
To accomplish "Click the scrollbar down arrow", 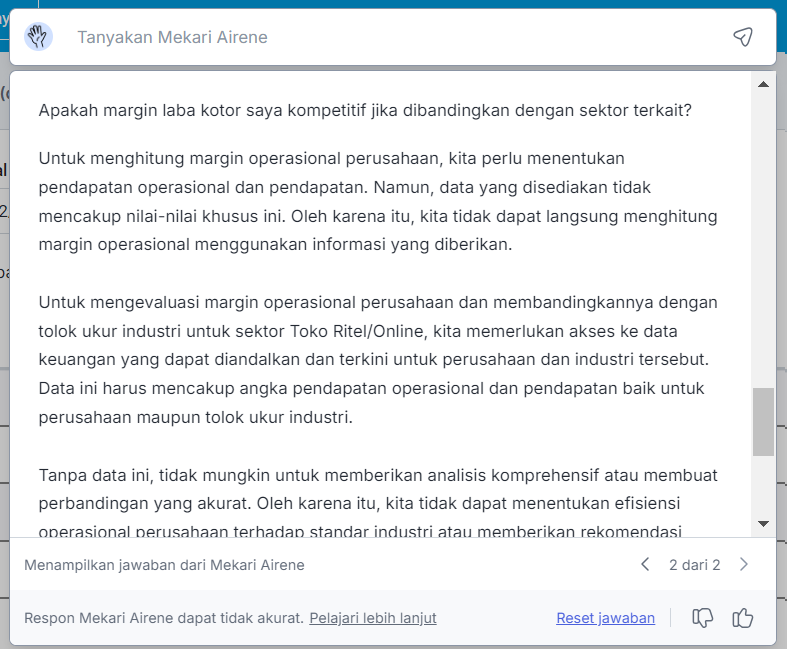I will (763, 524).
